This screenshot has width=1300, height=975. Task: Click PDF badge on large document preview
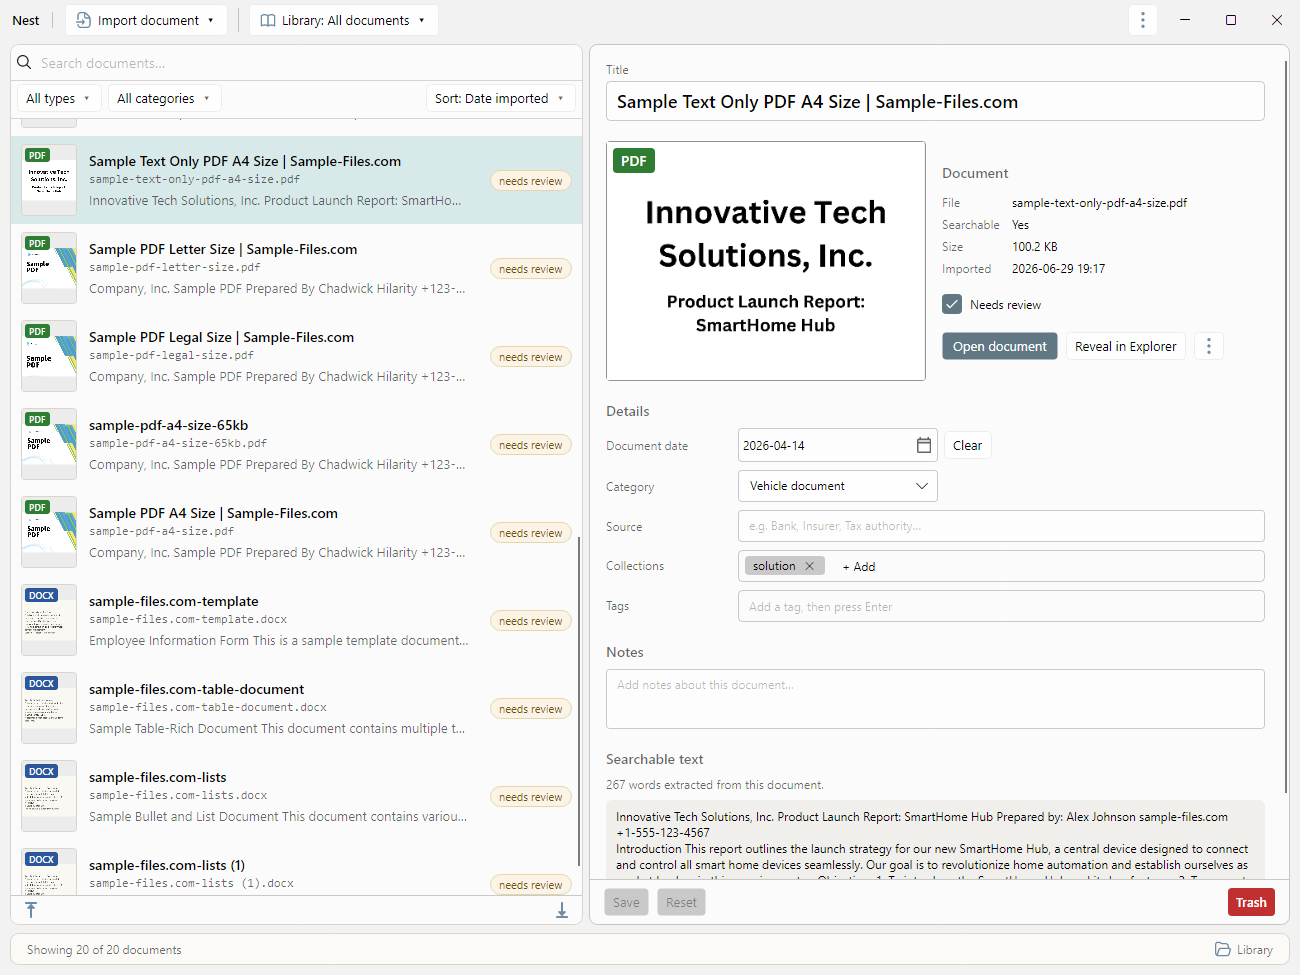coord(634,161)
